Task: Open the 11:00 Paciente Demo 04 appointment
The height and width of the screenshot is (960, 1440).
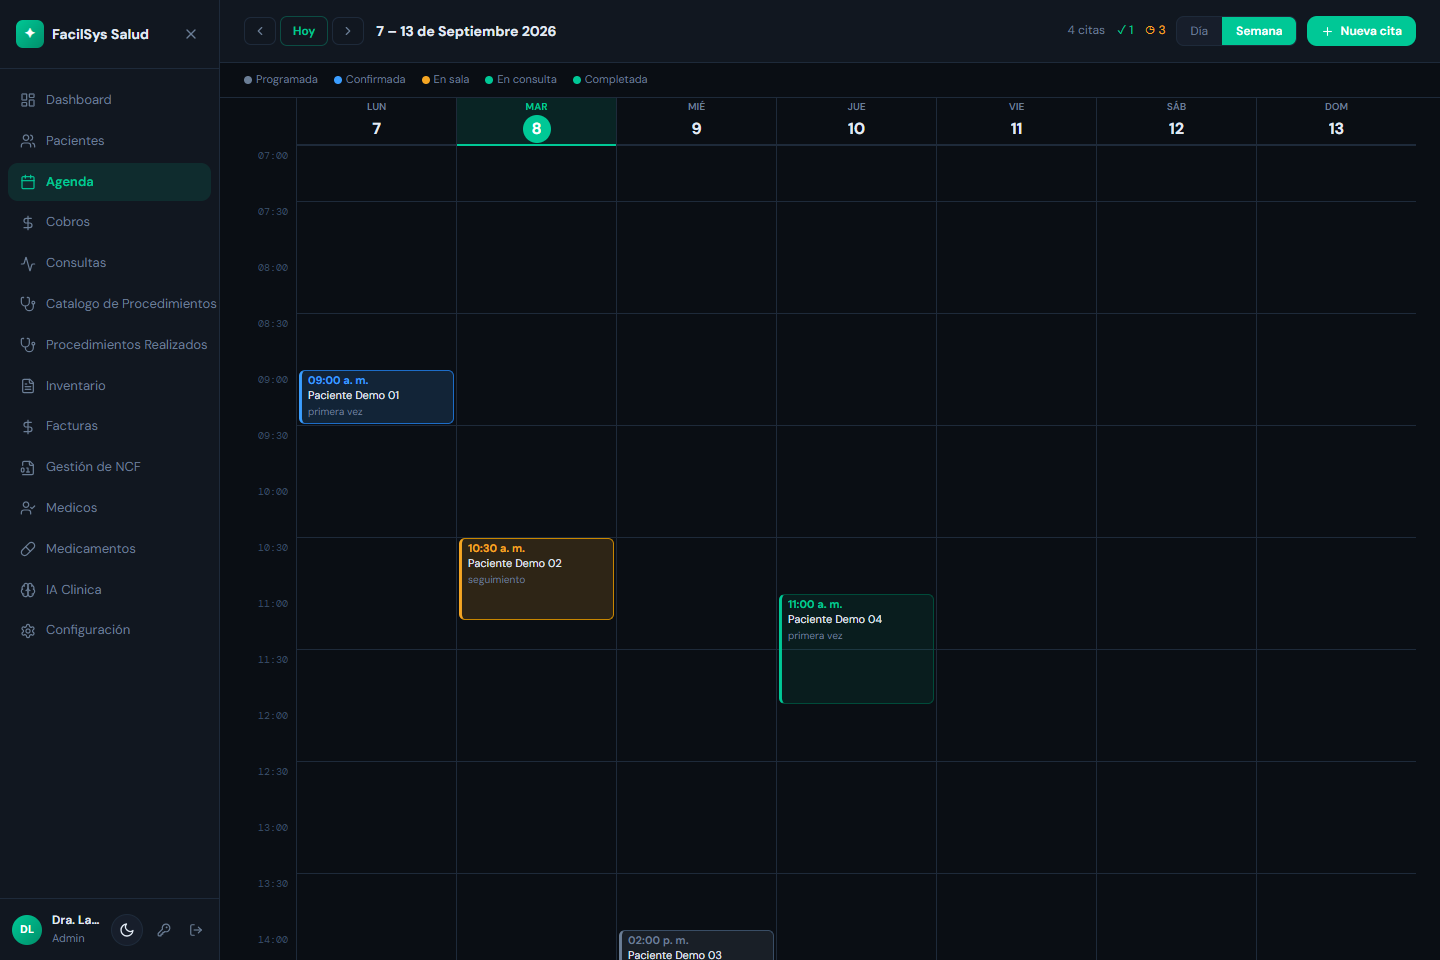Action: pos(856,649)
